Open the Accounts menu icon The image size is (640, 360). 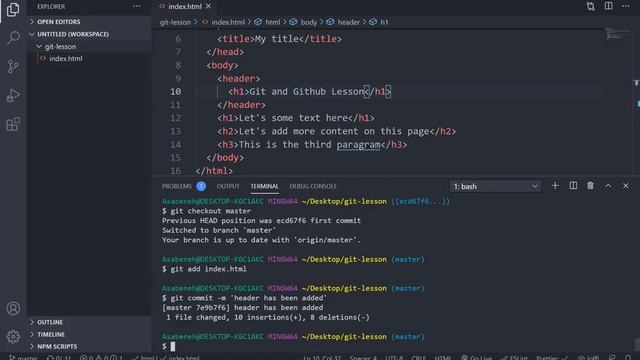tap(13, 308)
